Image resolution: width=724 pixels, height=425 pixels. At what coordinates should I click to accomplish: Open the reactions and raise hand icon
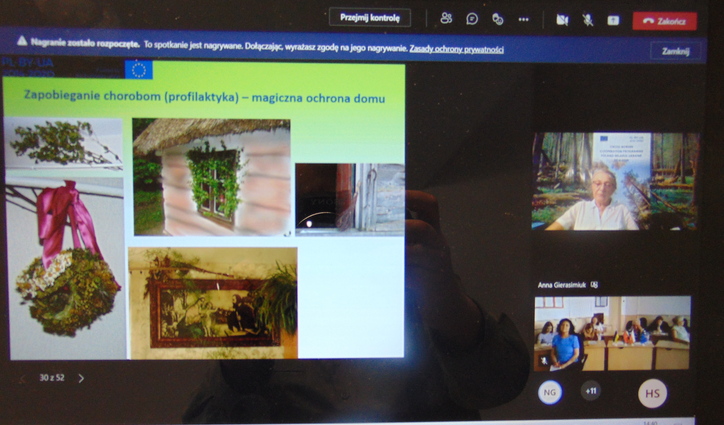498,19
